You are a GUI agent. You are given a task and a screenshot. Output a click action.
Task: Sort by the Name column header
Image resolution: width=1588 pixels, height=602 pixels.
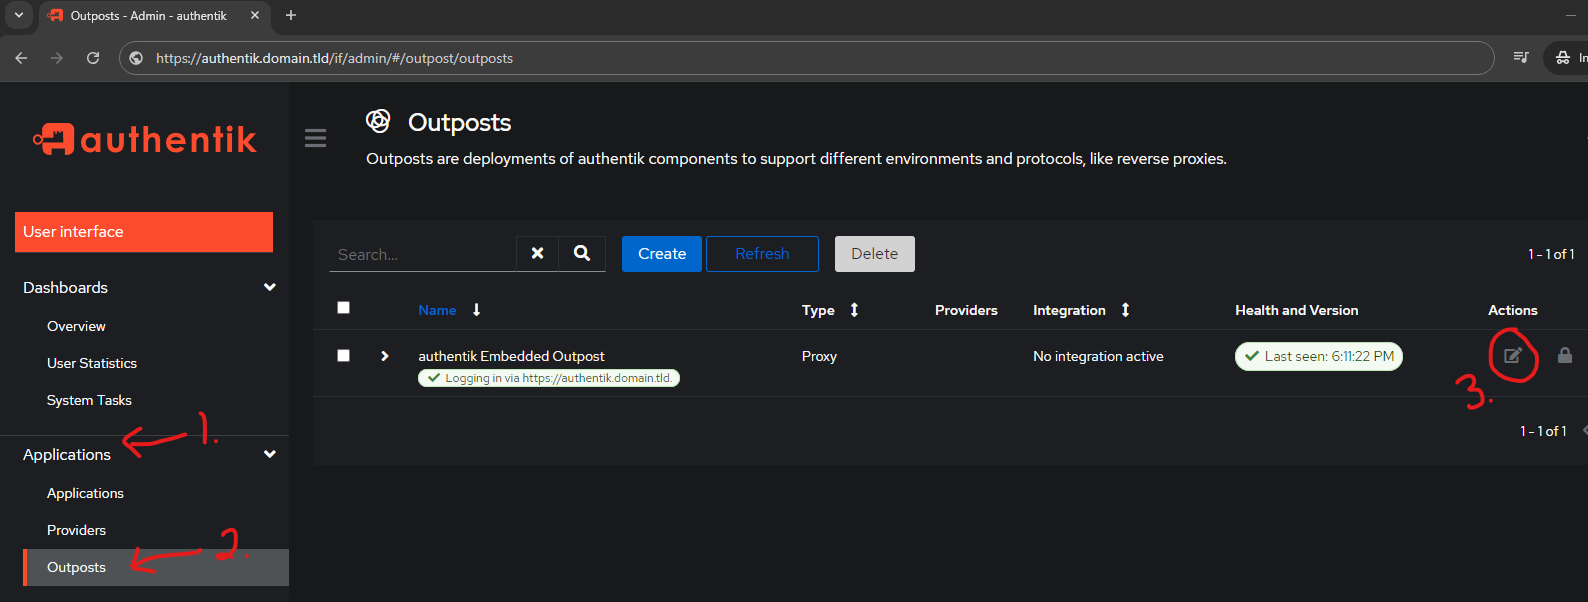(x=437, y=310)
